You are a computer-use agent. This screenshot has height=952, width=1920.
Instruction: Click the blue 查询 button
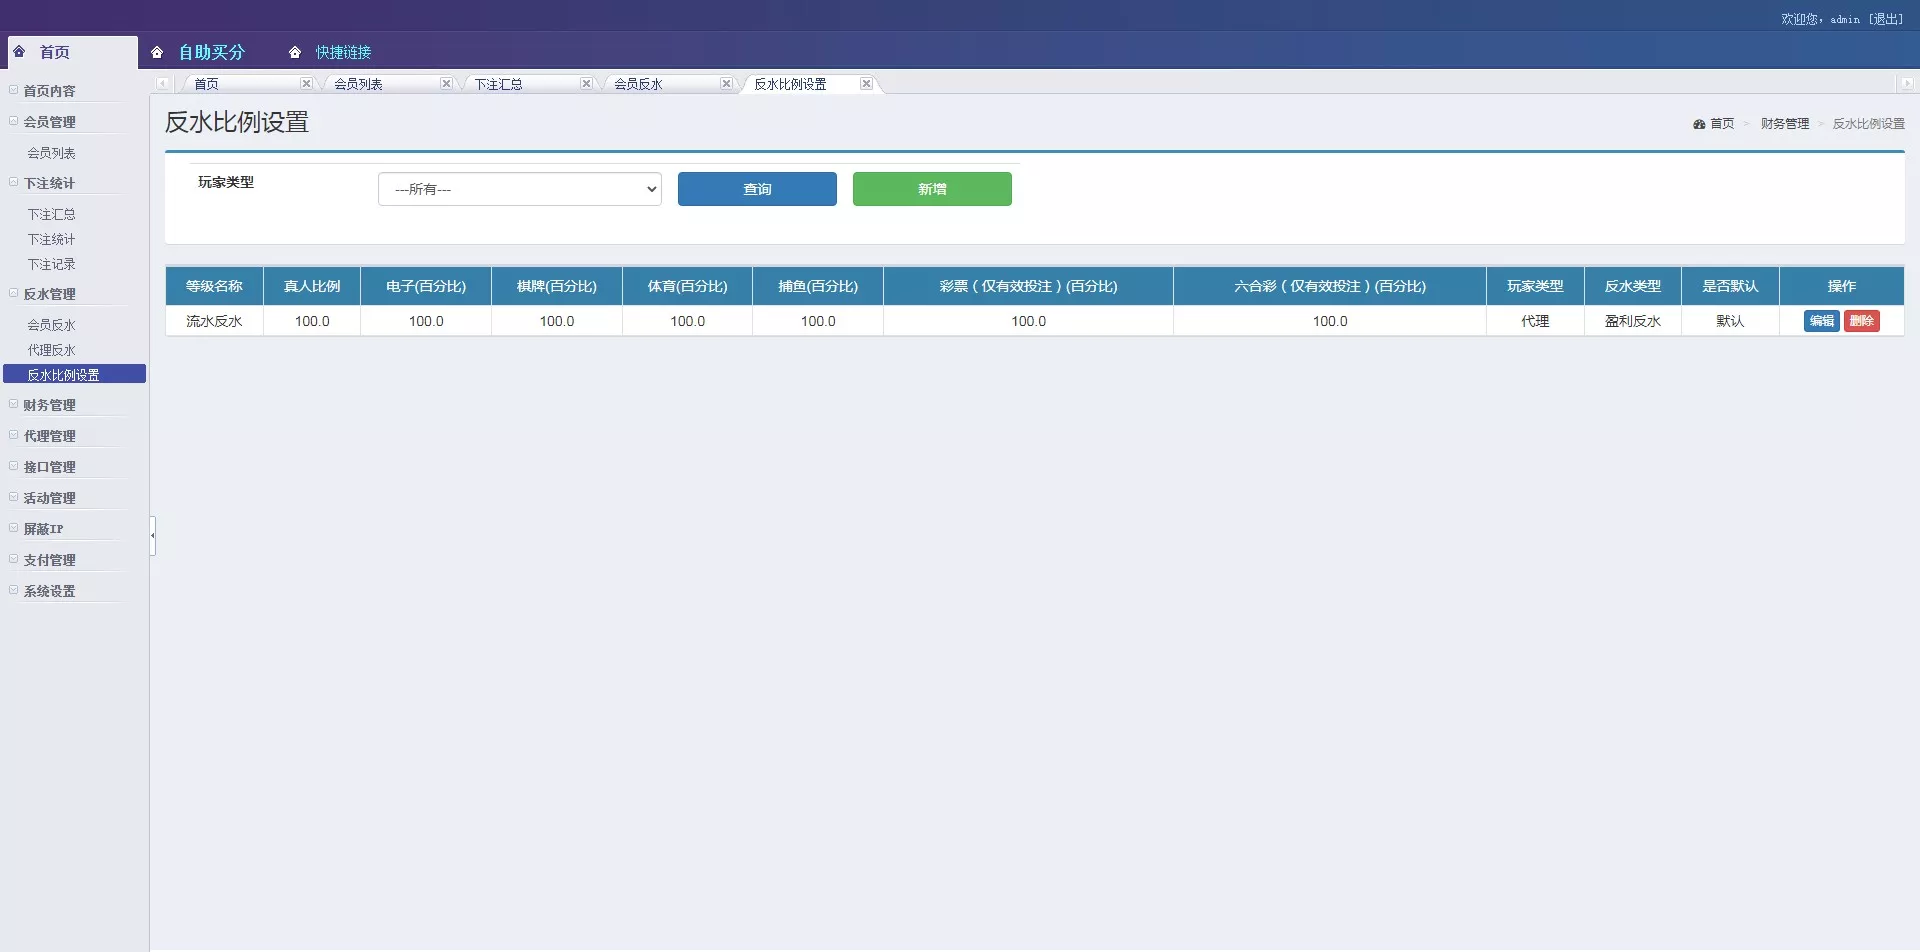click(756, 189)
